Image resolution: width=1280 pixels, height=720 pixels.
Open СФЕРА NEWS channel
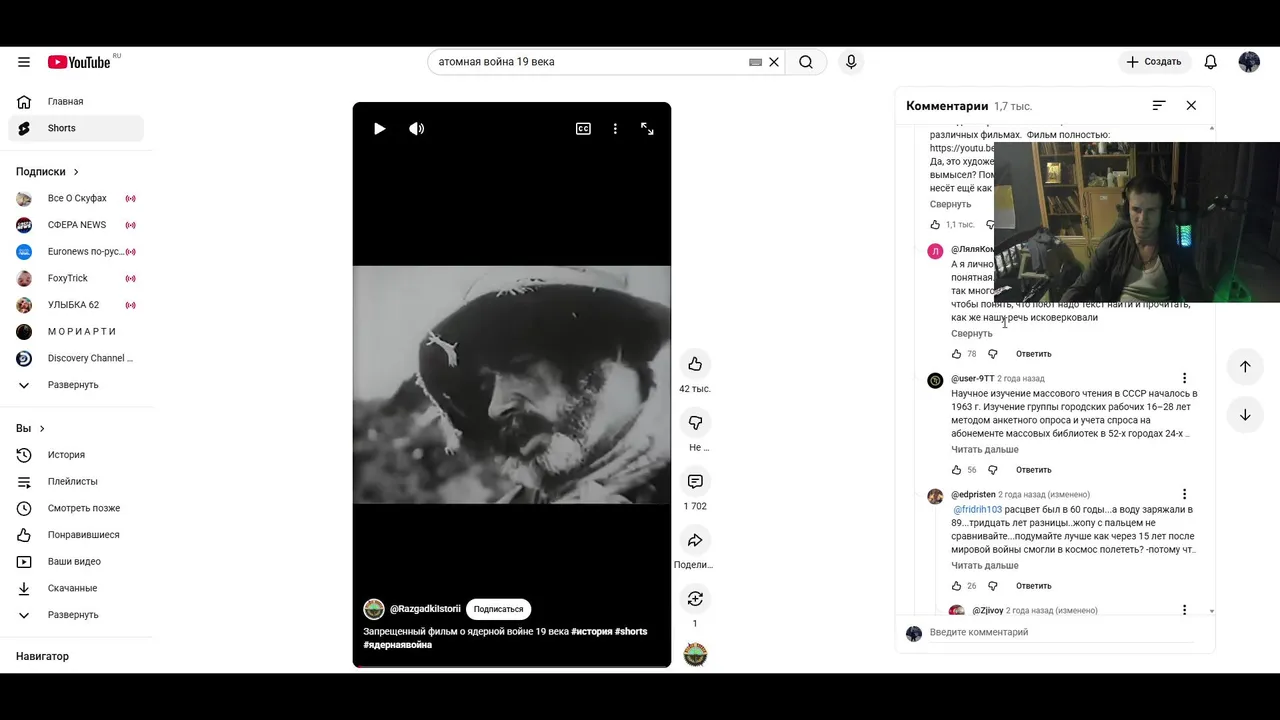tap(76, 225)
